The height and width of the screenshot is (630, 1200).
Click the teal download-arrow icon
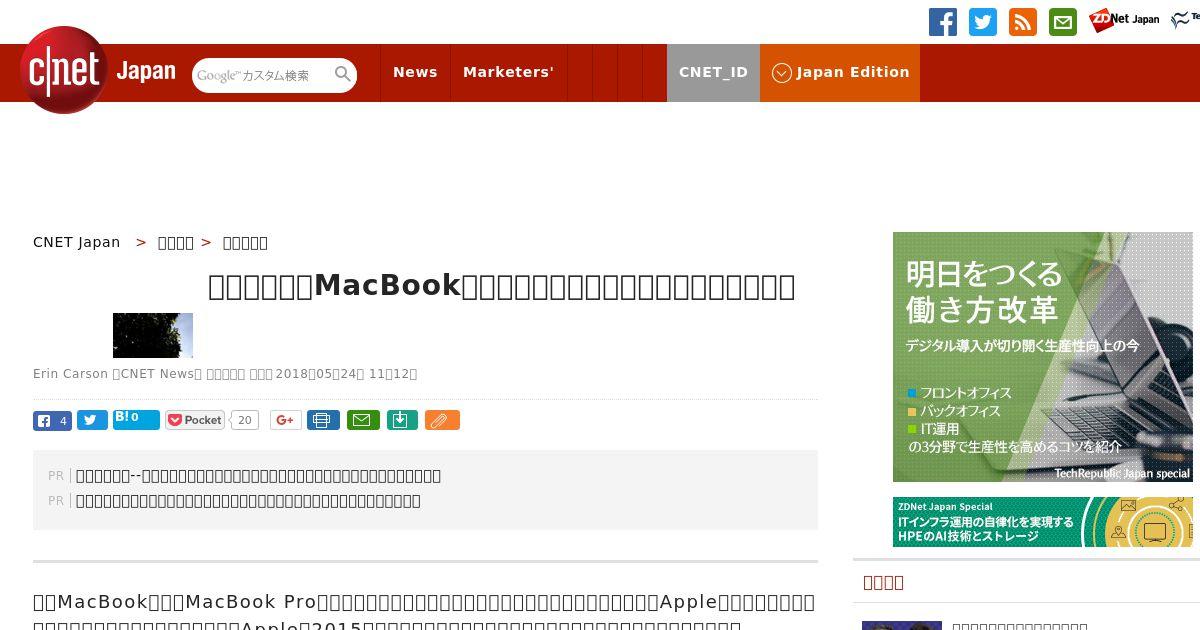pyautogui.click(x=402, y=420)
